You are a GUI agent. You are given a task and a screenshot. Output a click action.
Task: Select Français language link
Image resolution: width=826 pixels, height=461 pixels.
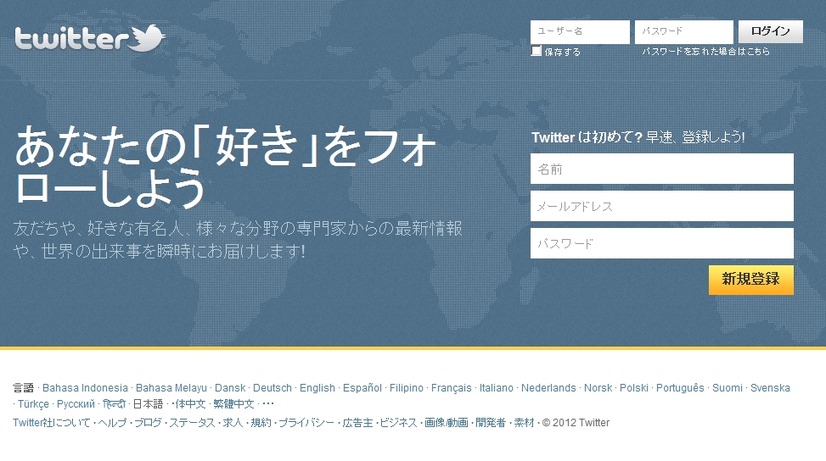(x=451, y=388)
